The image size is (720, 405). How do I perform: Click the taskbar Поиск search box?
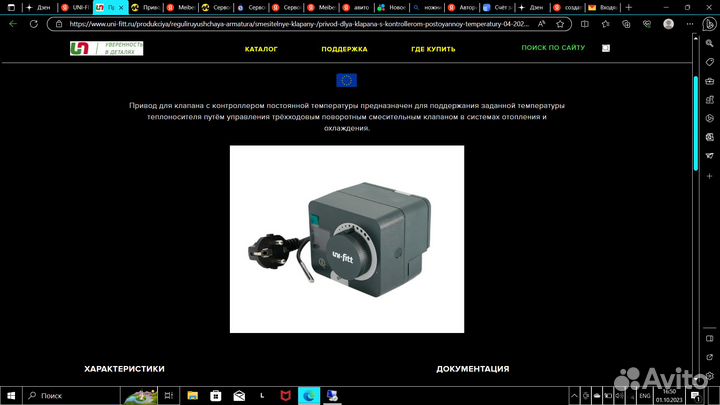click(x=71, y=395)
